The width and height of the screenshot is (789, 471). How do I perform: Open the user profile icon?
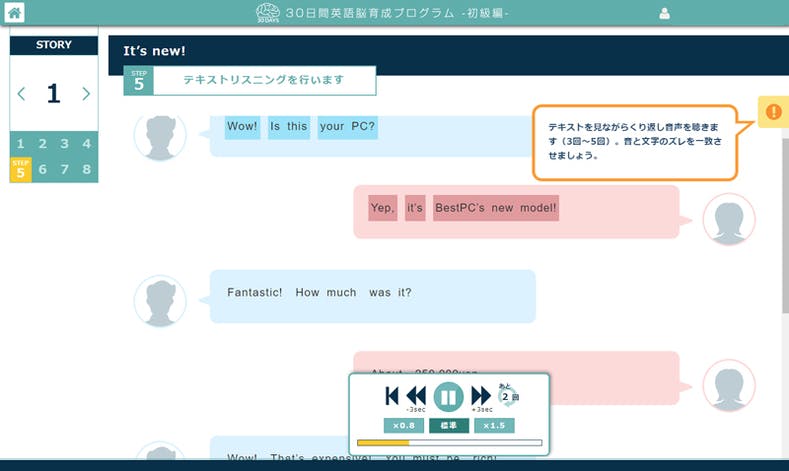pos(665,13)
